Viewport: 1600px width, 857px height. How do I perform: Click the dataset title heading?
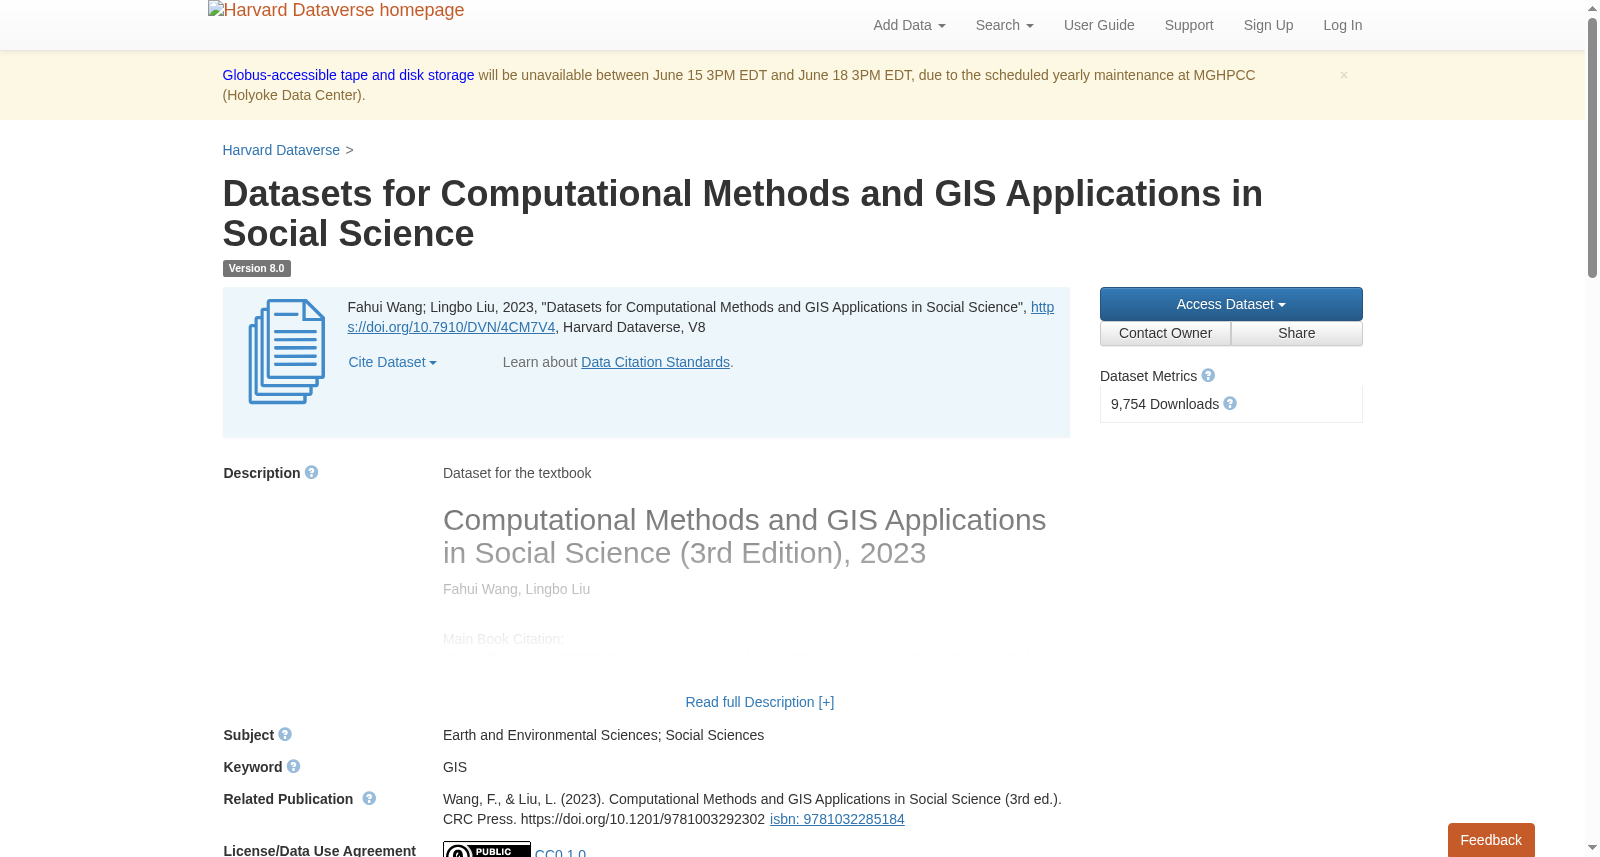(x=743, y=213)
